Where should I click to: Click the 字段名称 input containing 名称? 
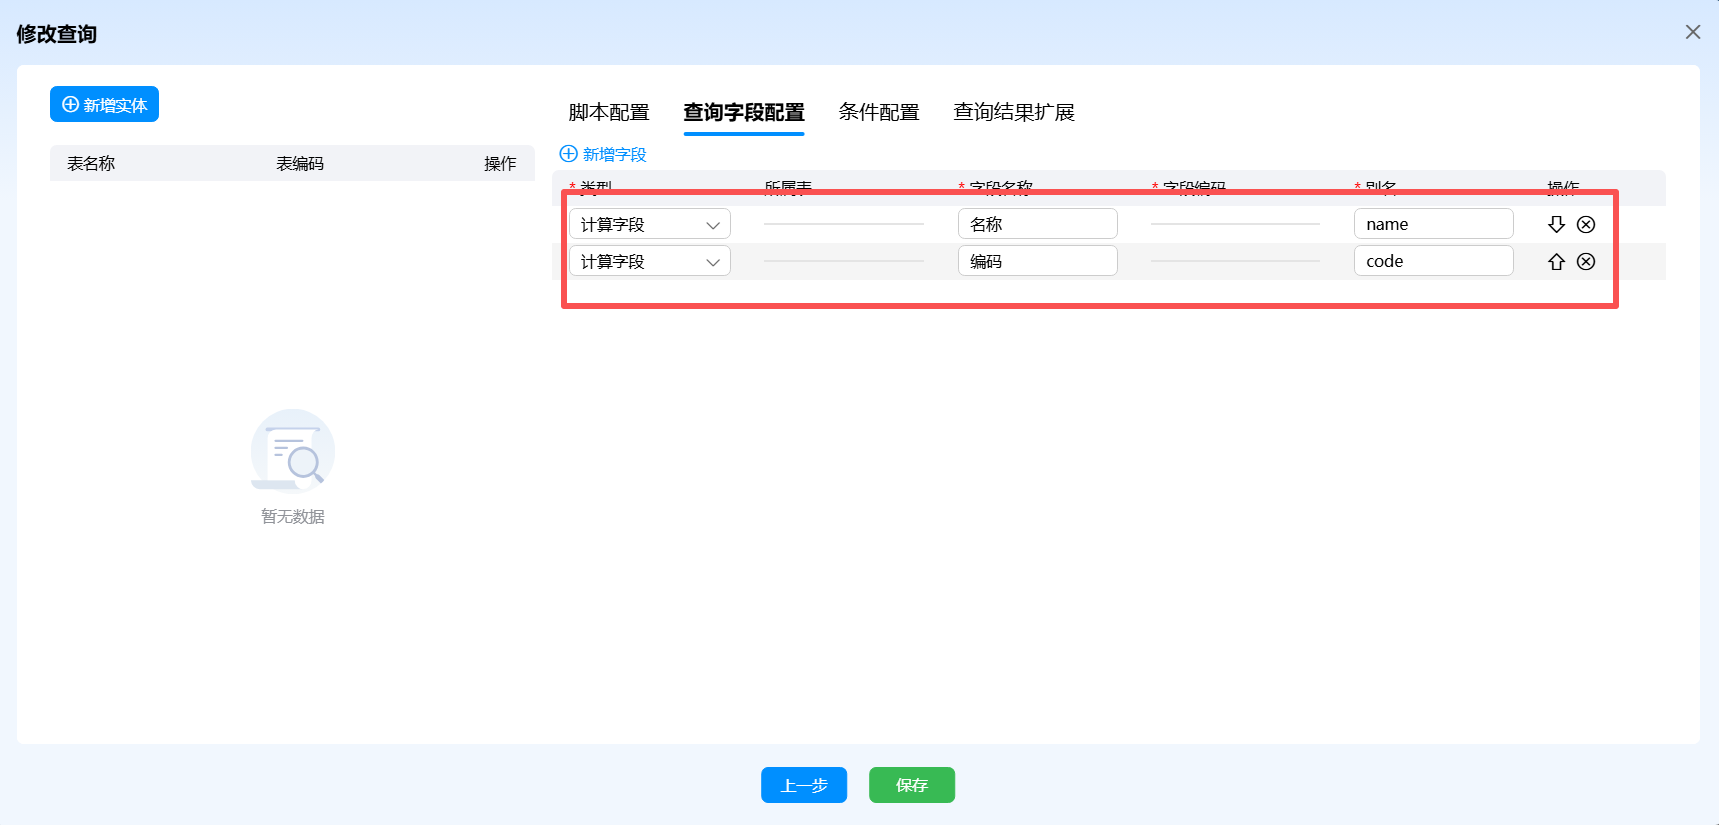(x=1037, y=224)
